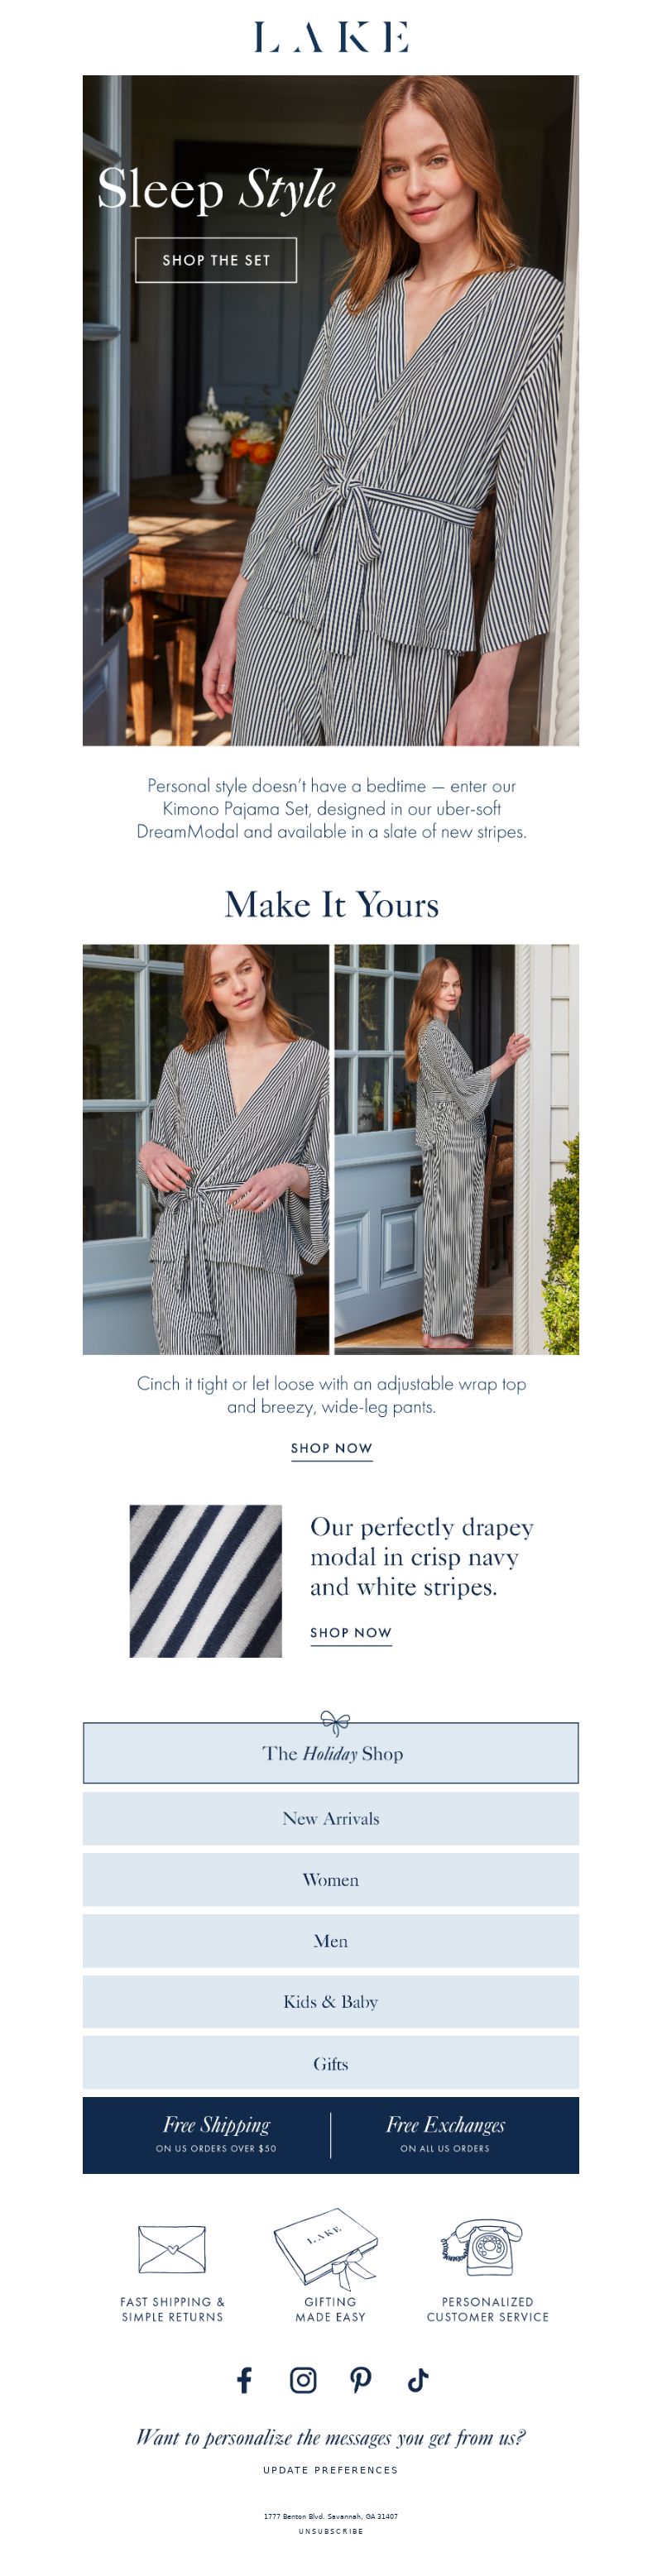Click the LAKE logo at top

click(x=331, y=37)
